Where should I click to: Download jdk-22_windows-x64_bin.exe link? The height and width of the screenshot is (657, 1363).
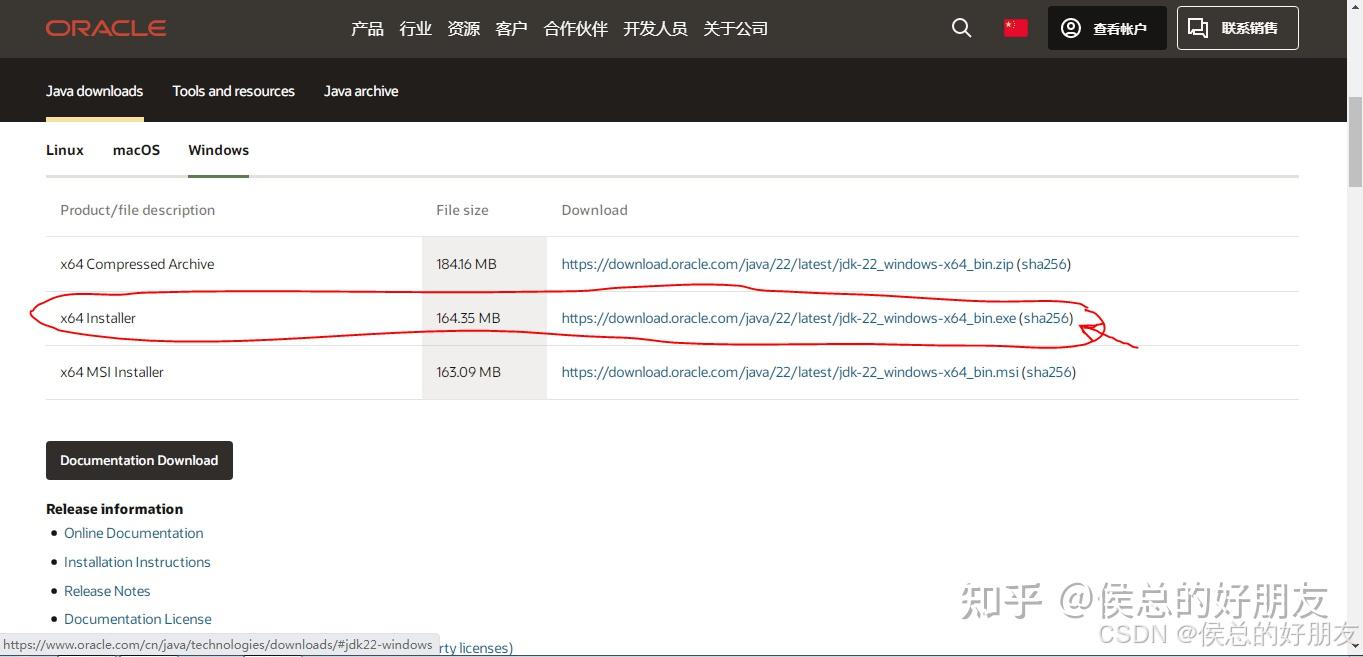click(788, 318)
